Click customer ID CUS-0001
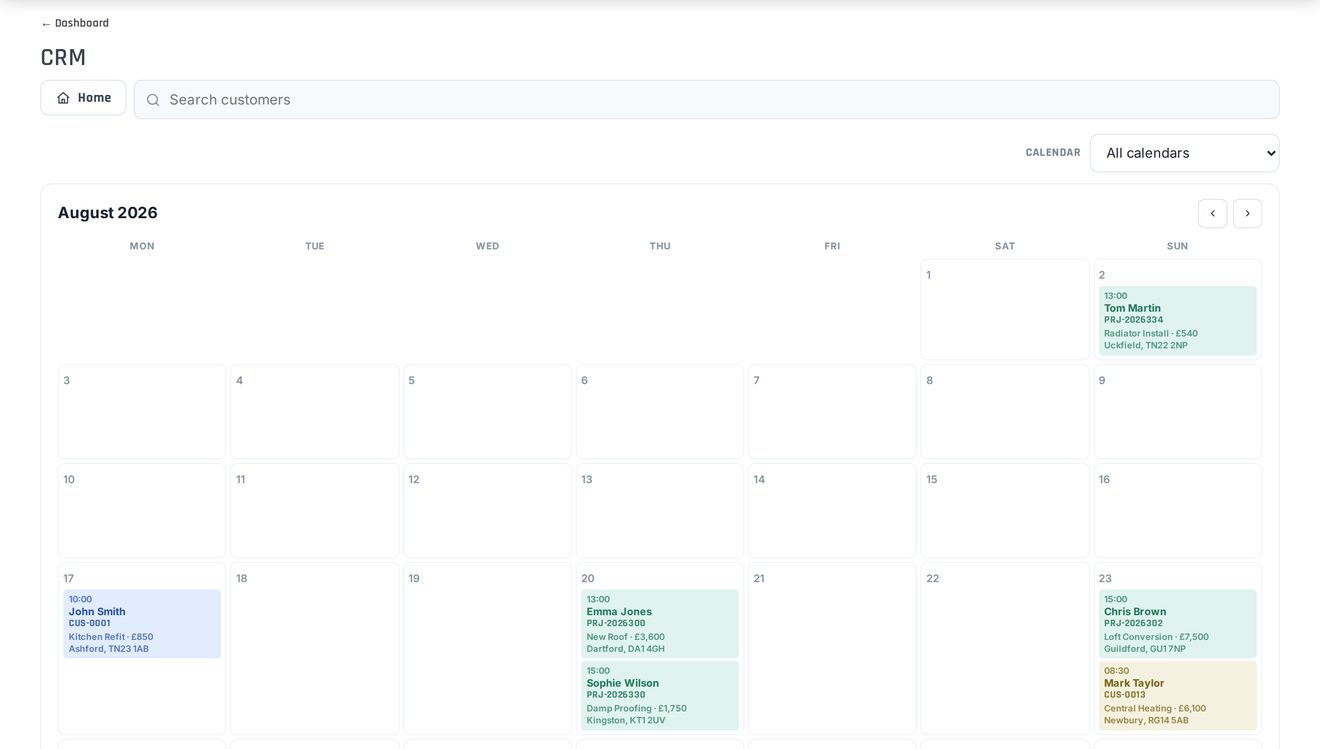Screen dimensions: 1320x749 point(90,623)
